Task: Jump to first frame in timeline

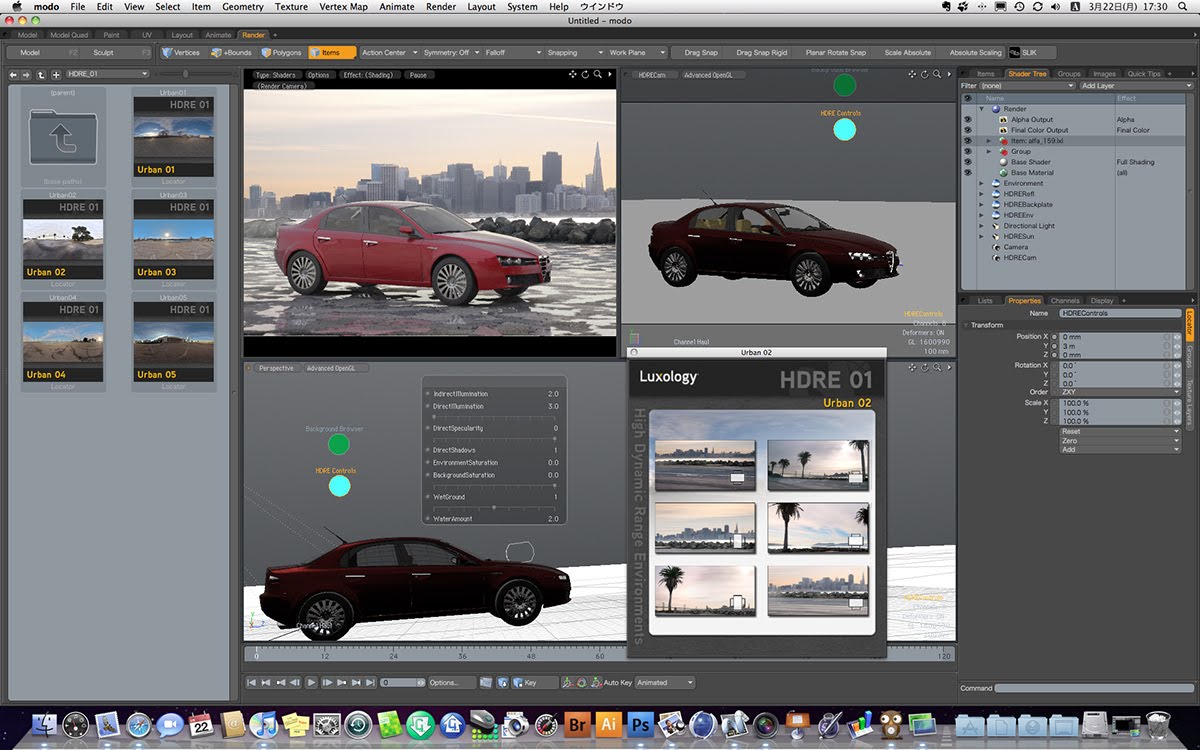Action: tap(251, 682)
